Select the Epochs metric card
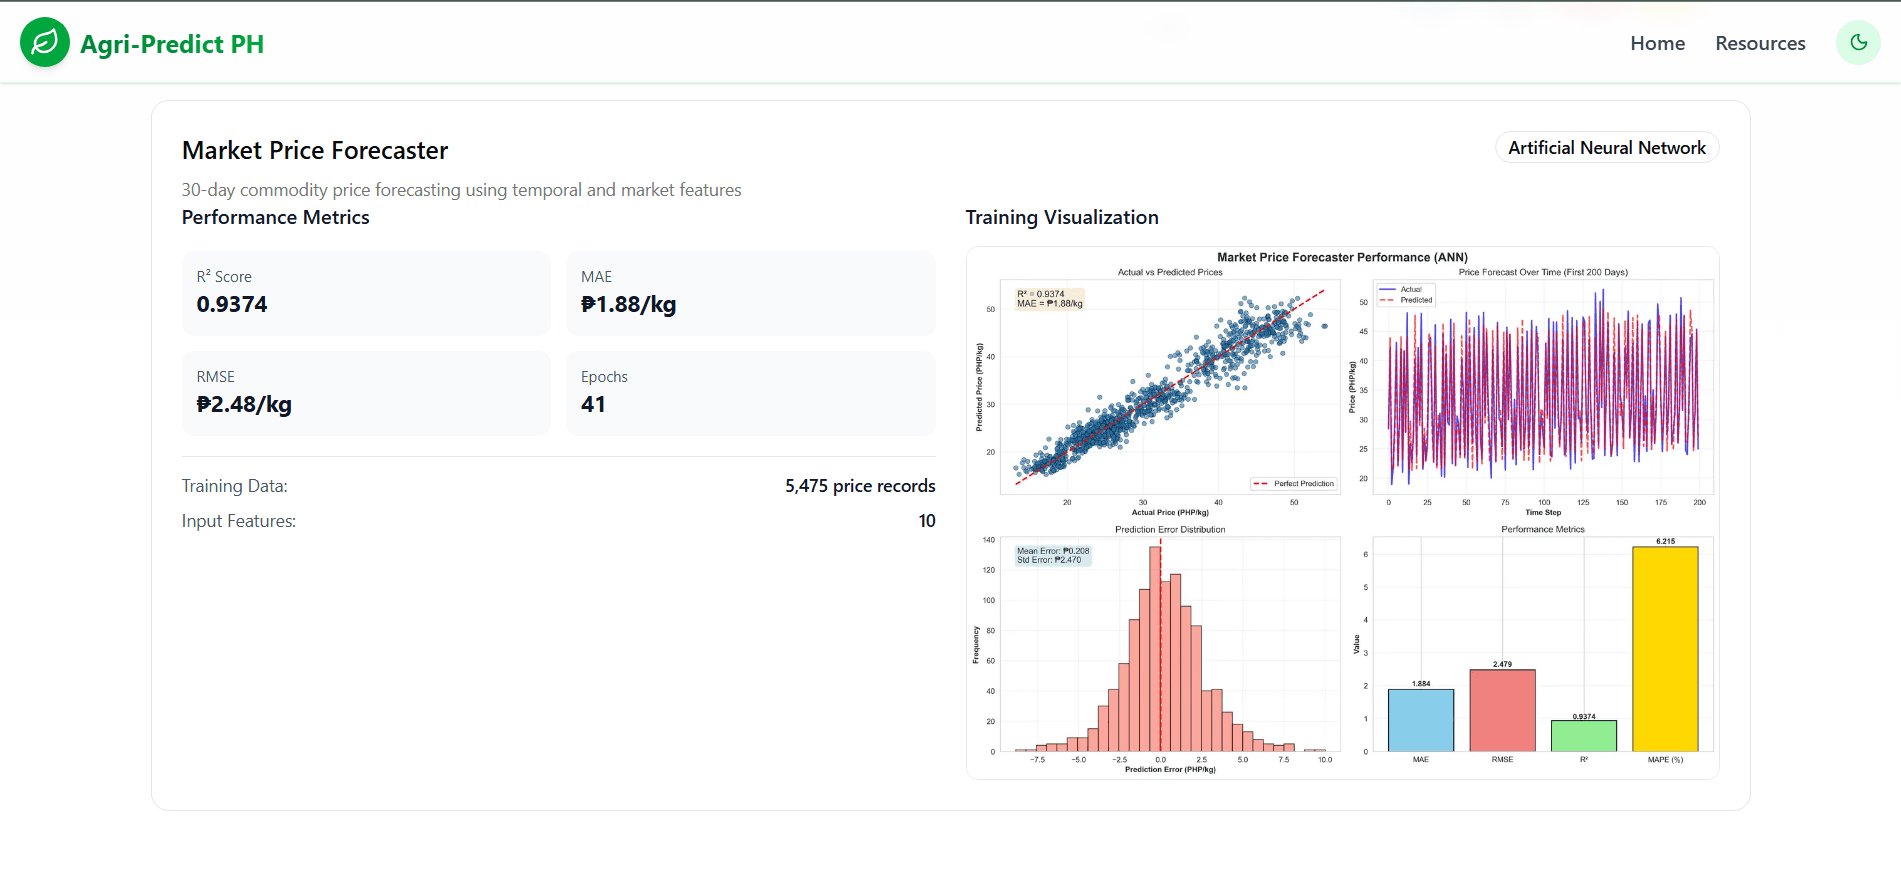 [x=751, y=393]
